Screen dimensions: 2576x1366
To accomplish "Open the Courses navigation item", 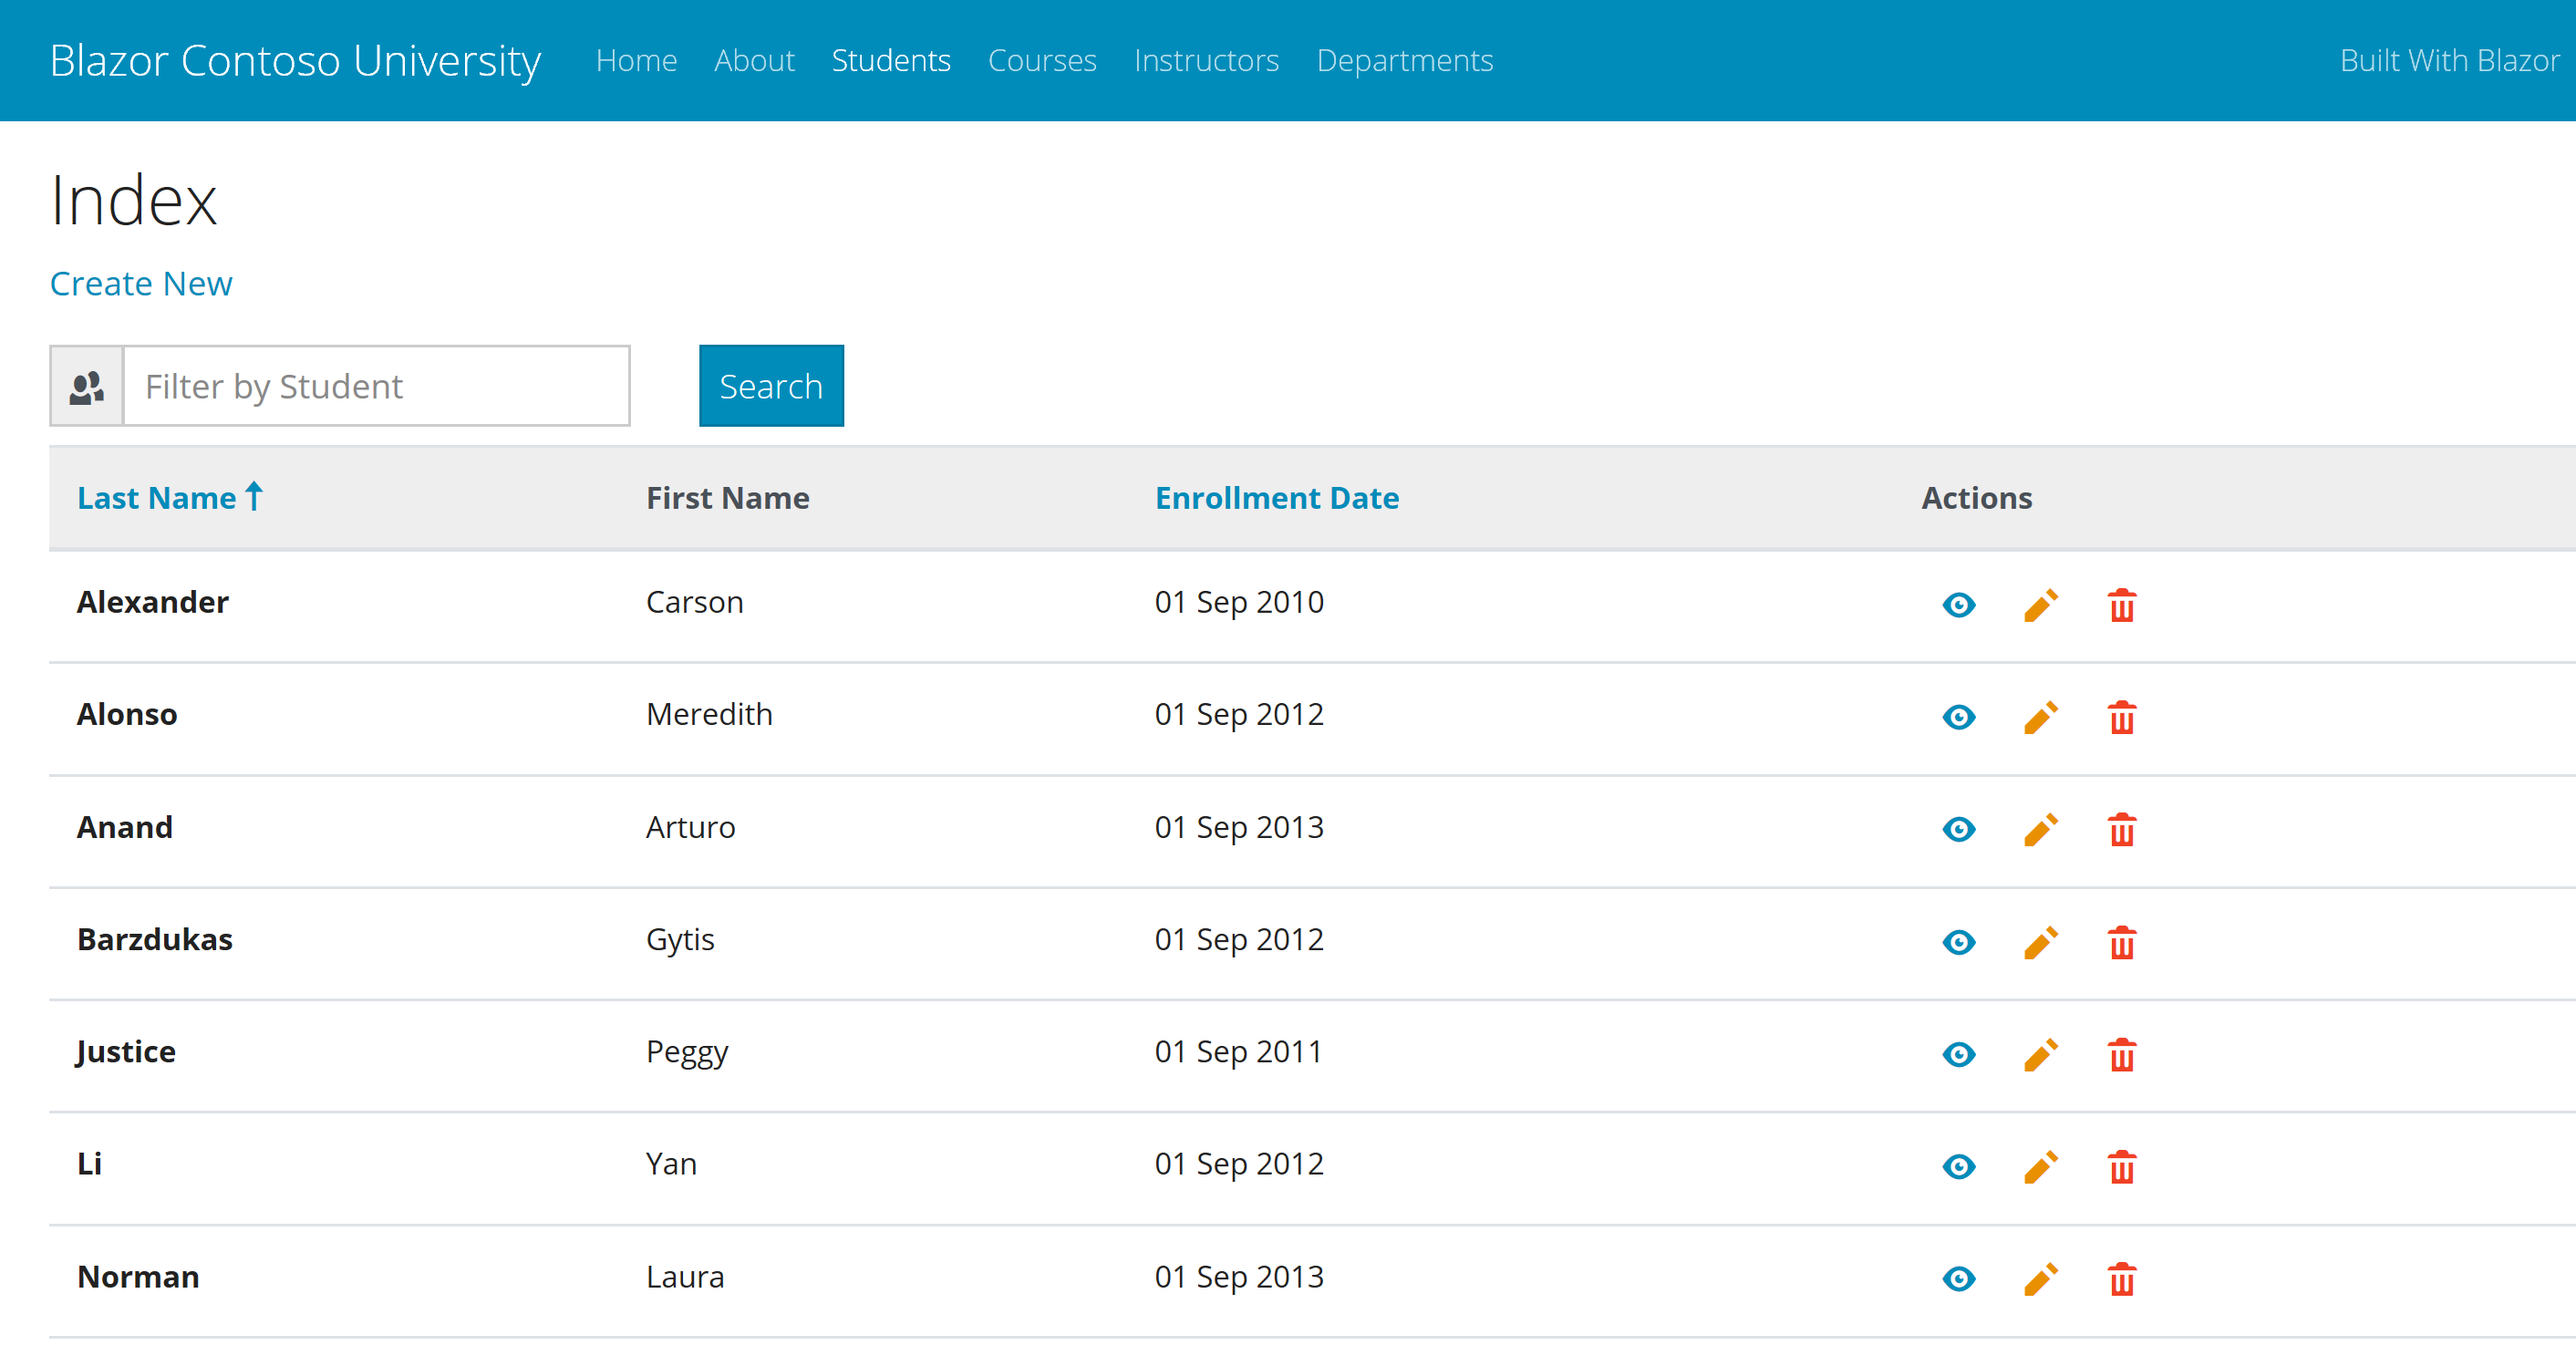I will tap(1041, 60).
